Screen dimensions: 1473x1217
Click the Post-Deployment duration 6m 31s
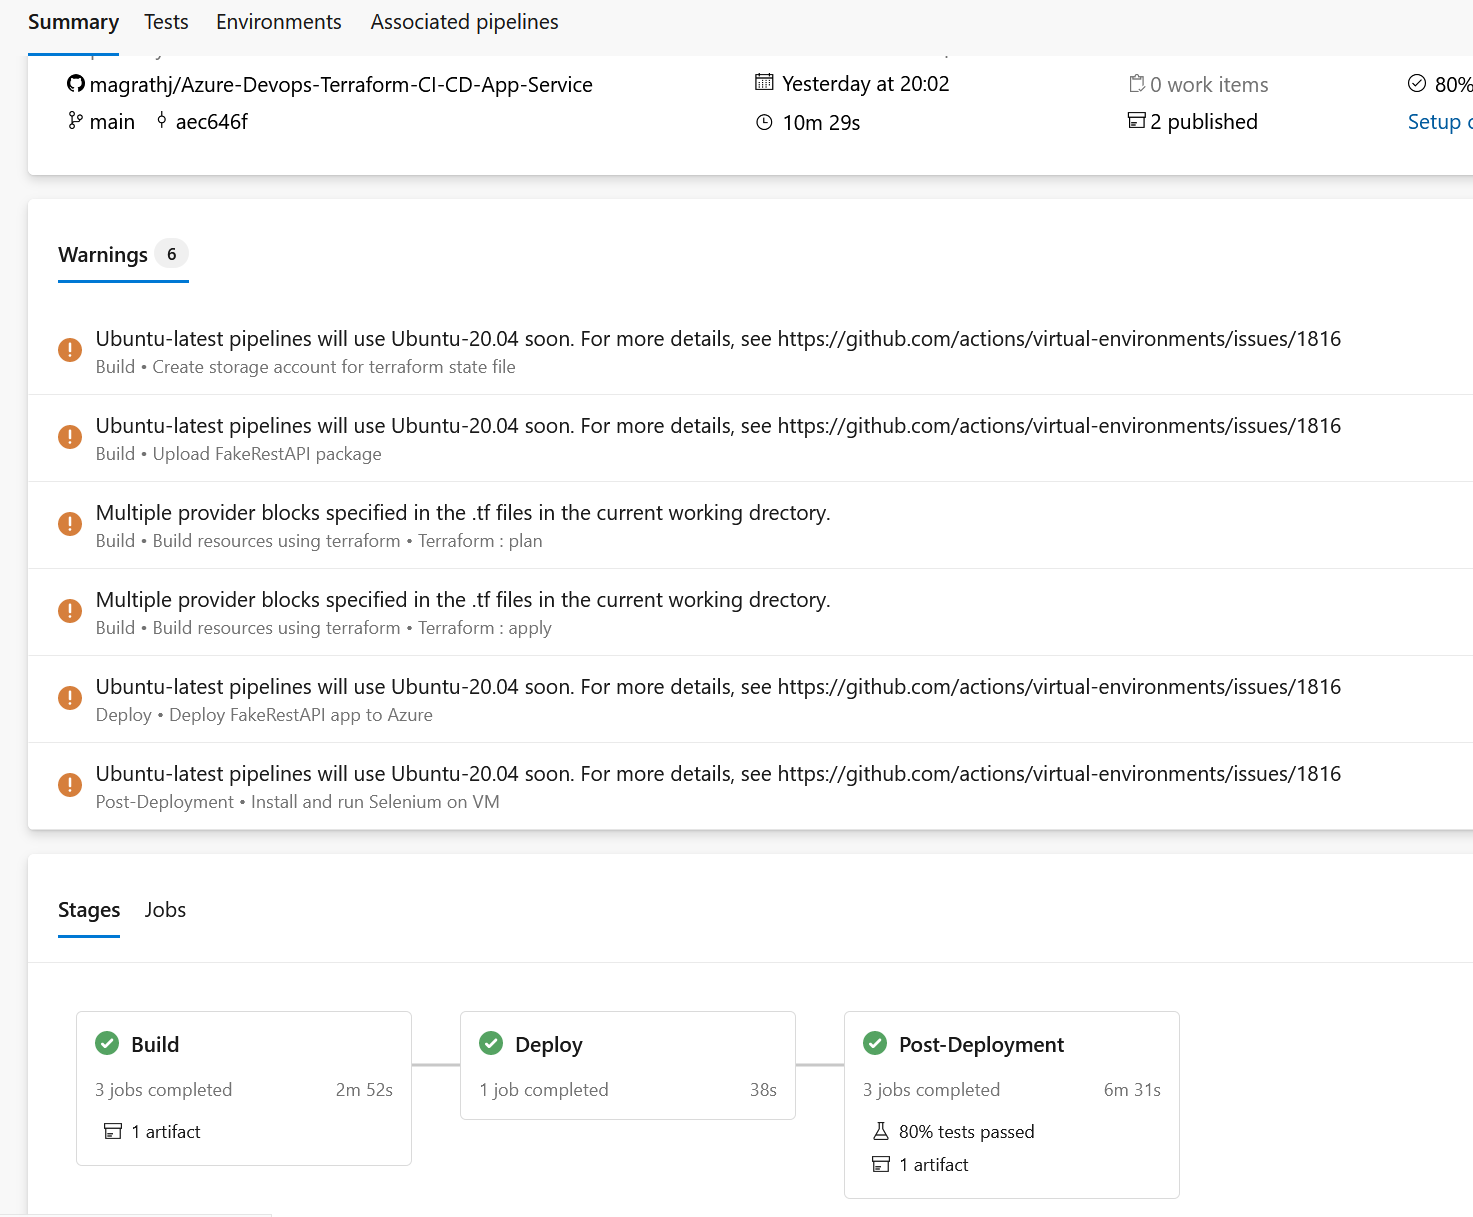coord(1132,1090)
